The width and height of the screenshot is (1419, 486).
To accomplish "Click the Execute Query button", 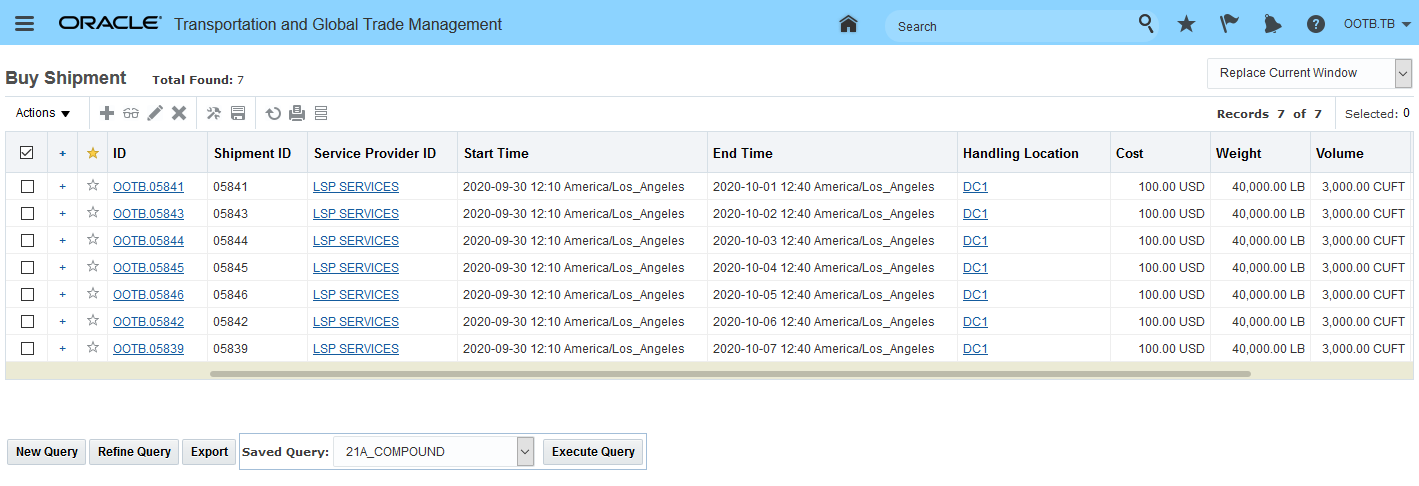I will pyautogui.click(x=593, y=452).
